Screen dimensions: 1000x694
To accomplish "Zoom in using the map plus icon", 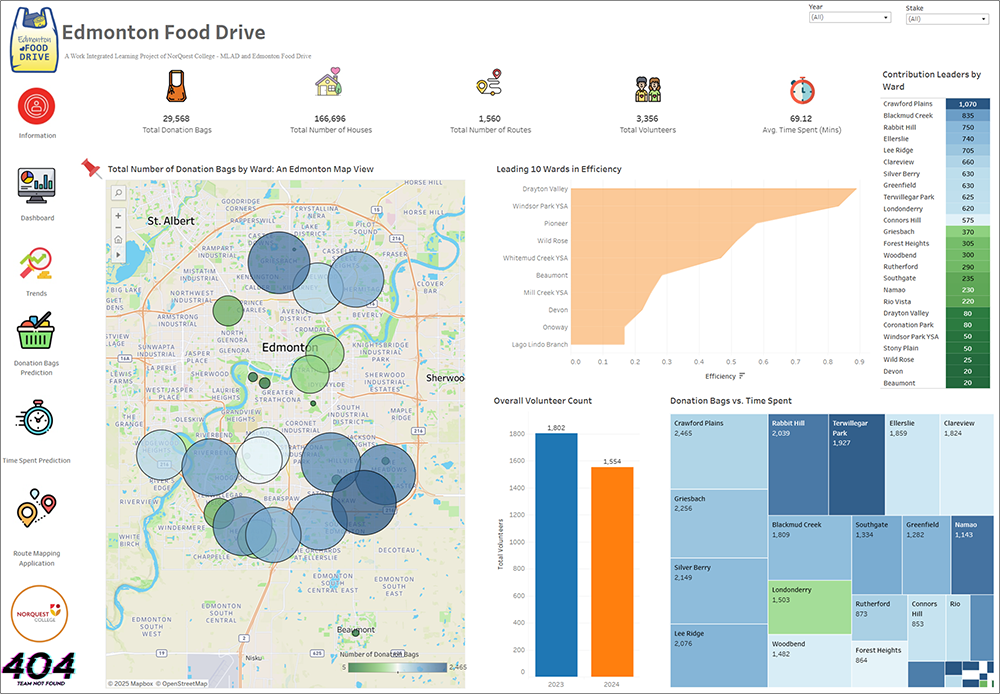I will point(118,216).
